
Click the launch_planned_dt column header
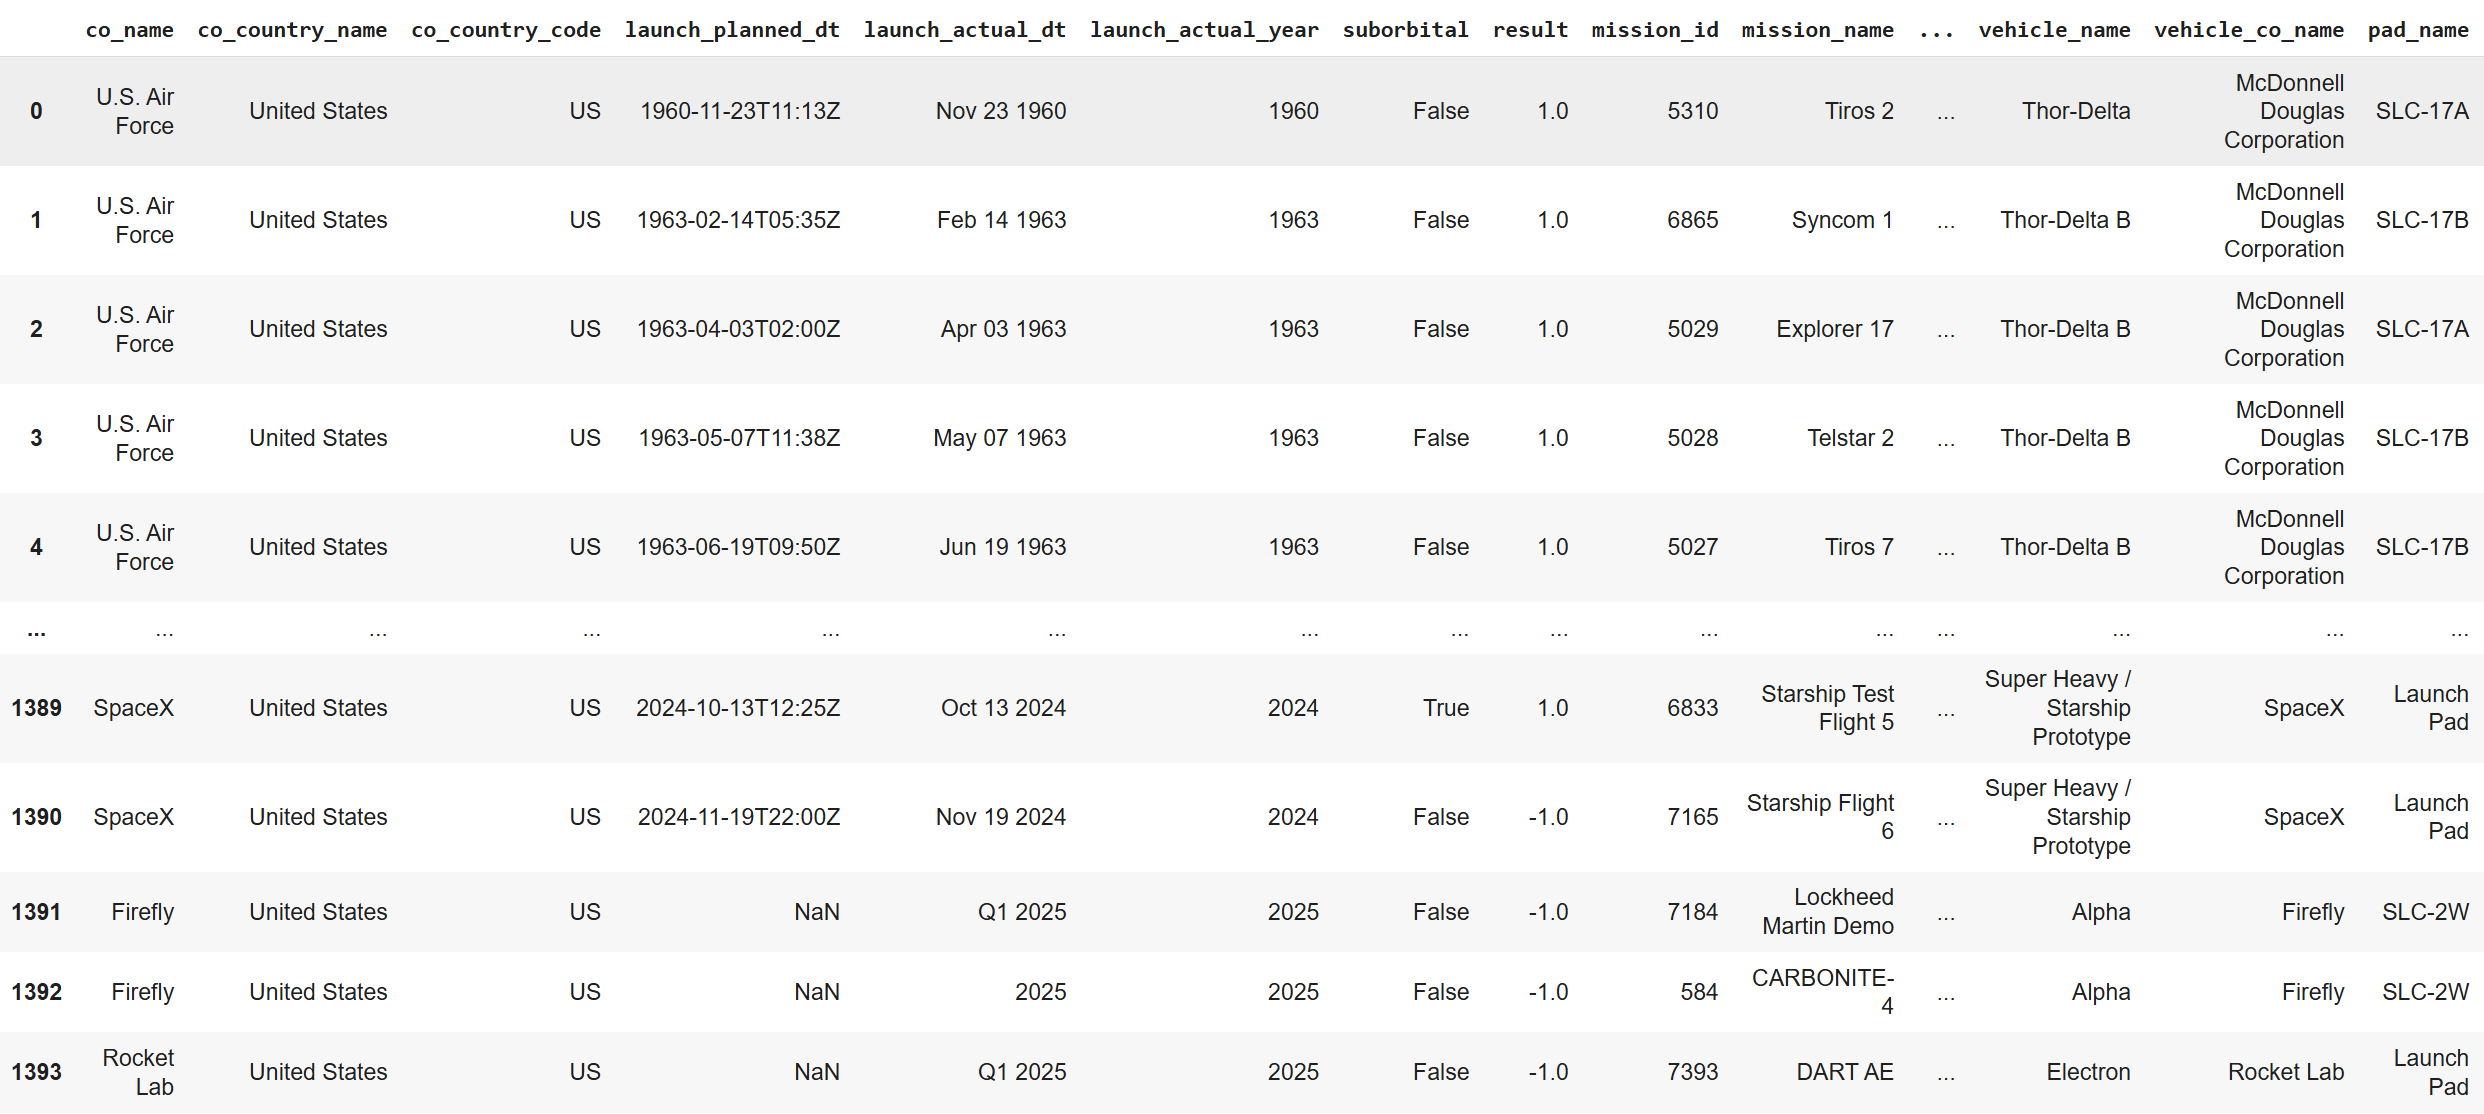732,30
